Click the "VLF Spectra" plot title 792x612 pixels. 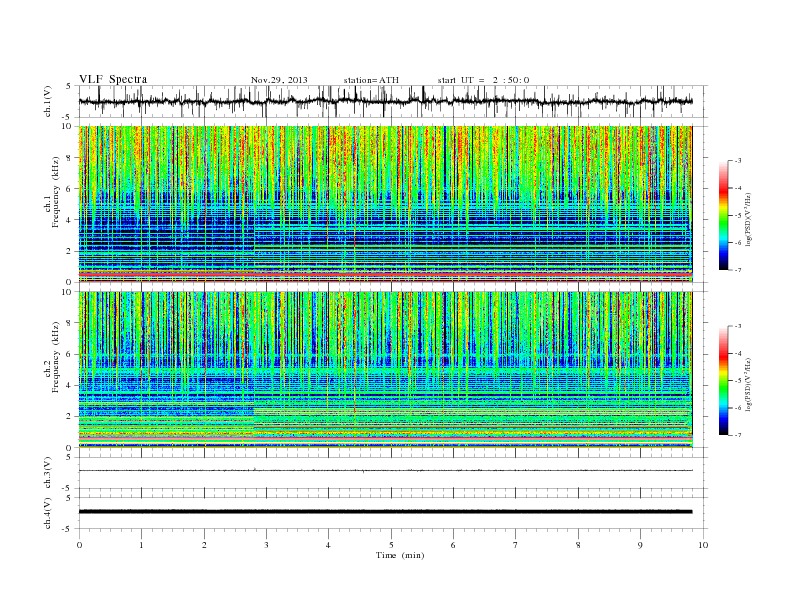(113, 79)
